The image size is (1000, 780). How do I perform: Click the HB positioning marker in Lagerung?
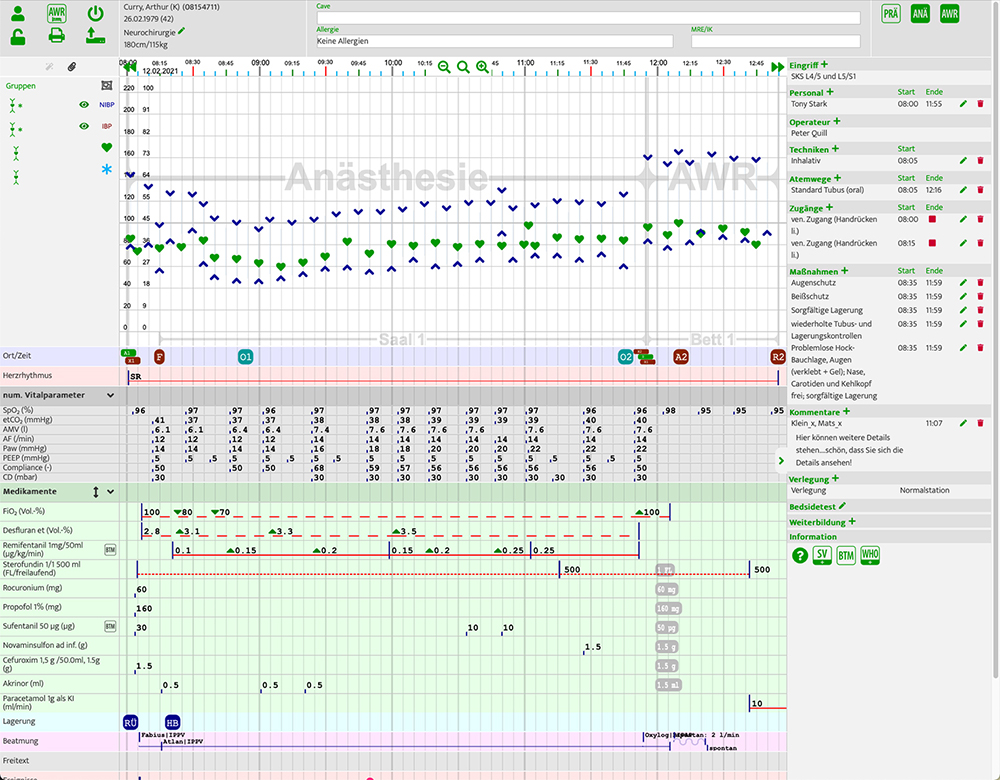pos(172,723)
